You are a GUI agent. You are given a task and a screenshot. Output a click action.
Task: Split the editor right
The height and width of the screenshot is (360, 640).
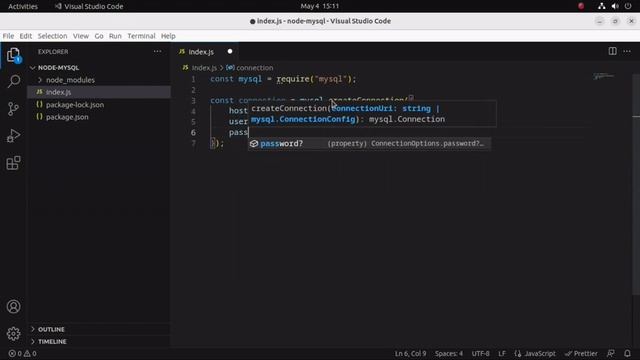(612, 51)
